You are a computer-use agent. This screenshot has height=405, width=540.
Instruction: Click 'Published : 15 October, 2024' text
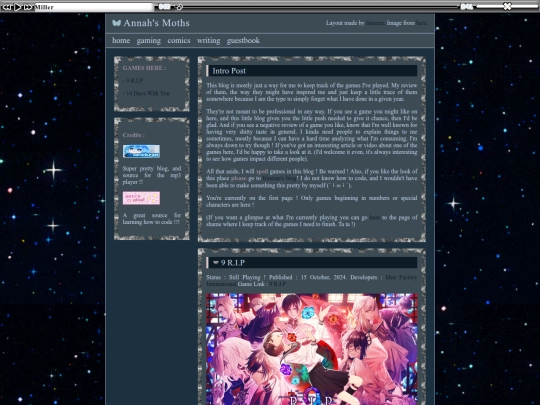[x=307, y=277]
